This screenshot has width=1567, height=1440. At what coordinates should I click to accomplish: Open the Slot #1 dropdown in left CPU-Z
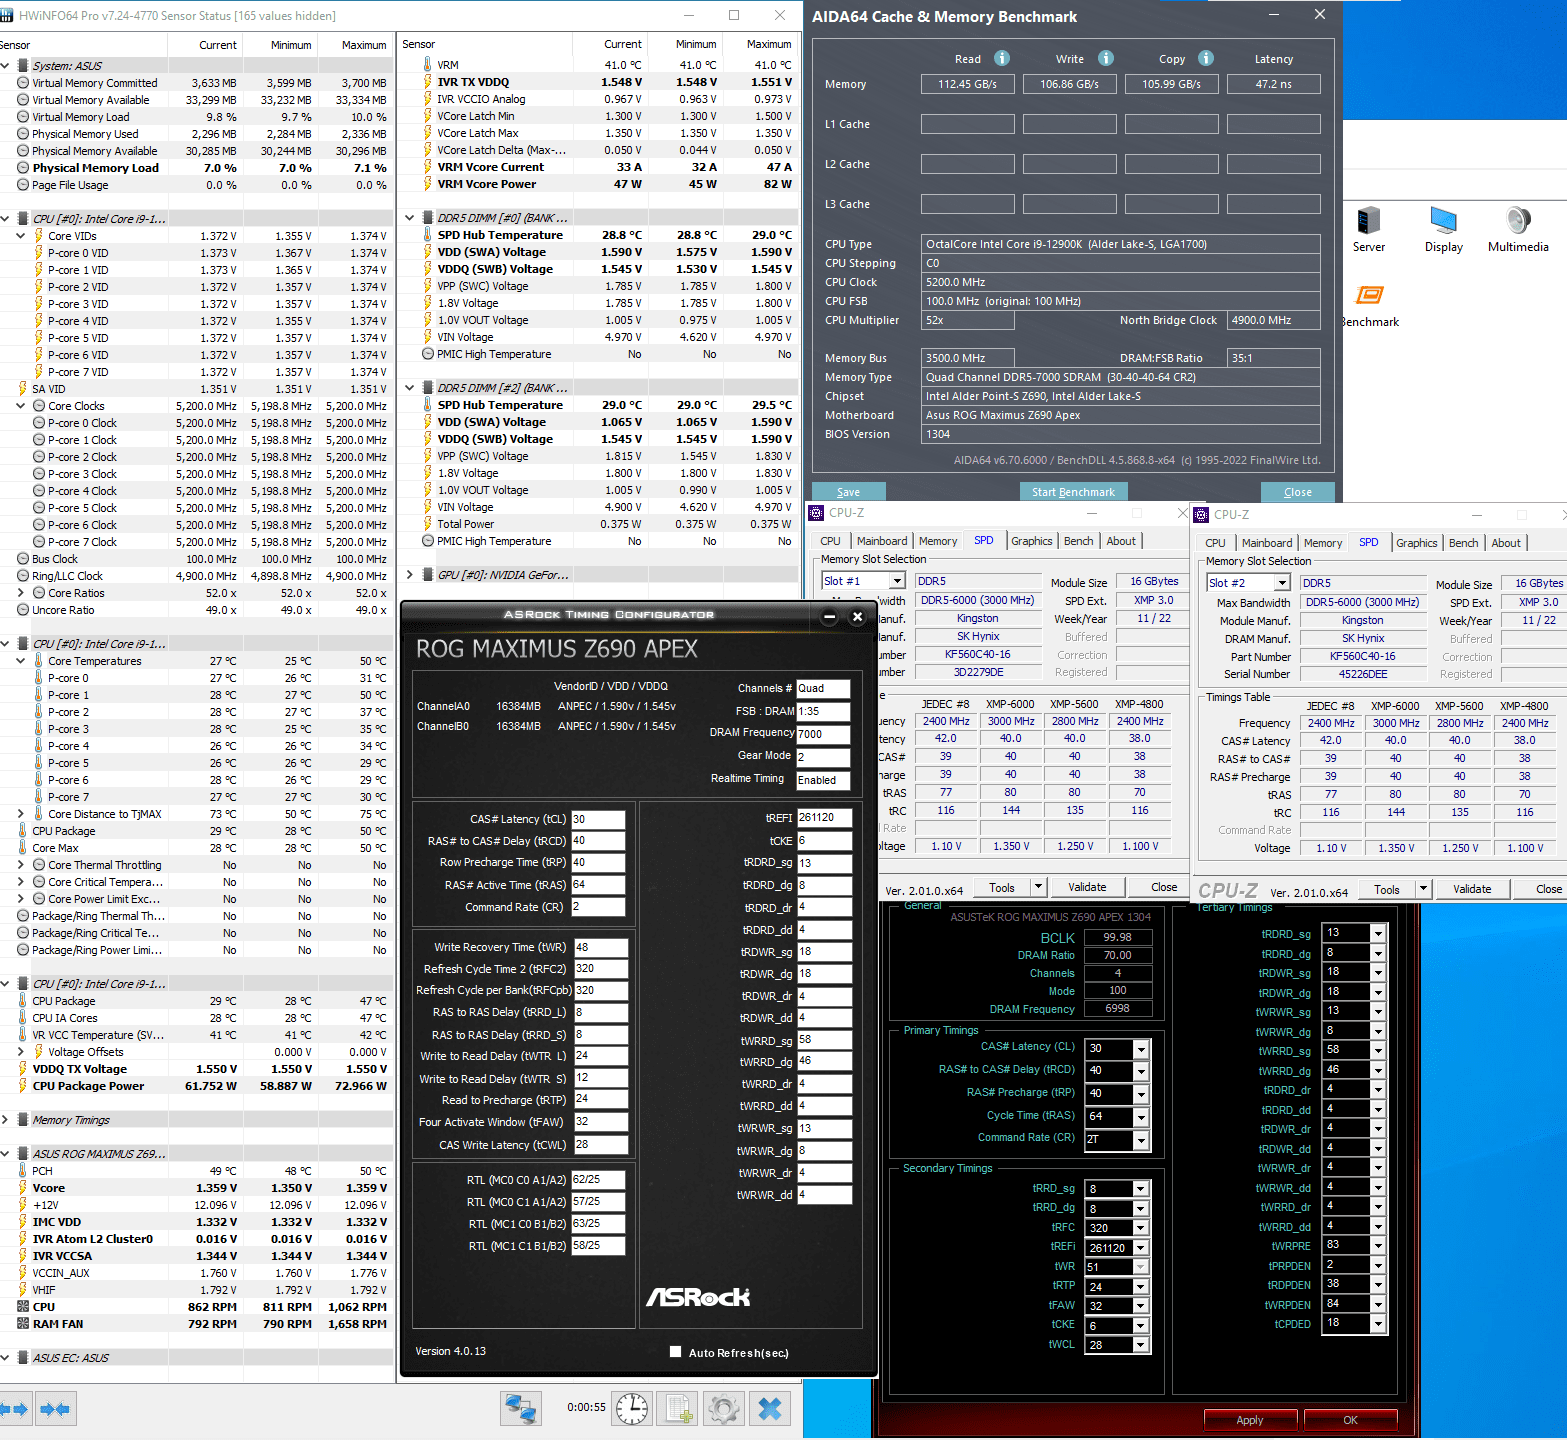pyautogui.click(x=897, y=581)
